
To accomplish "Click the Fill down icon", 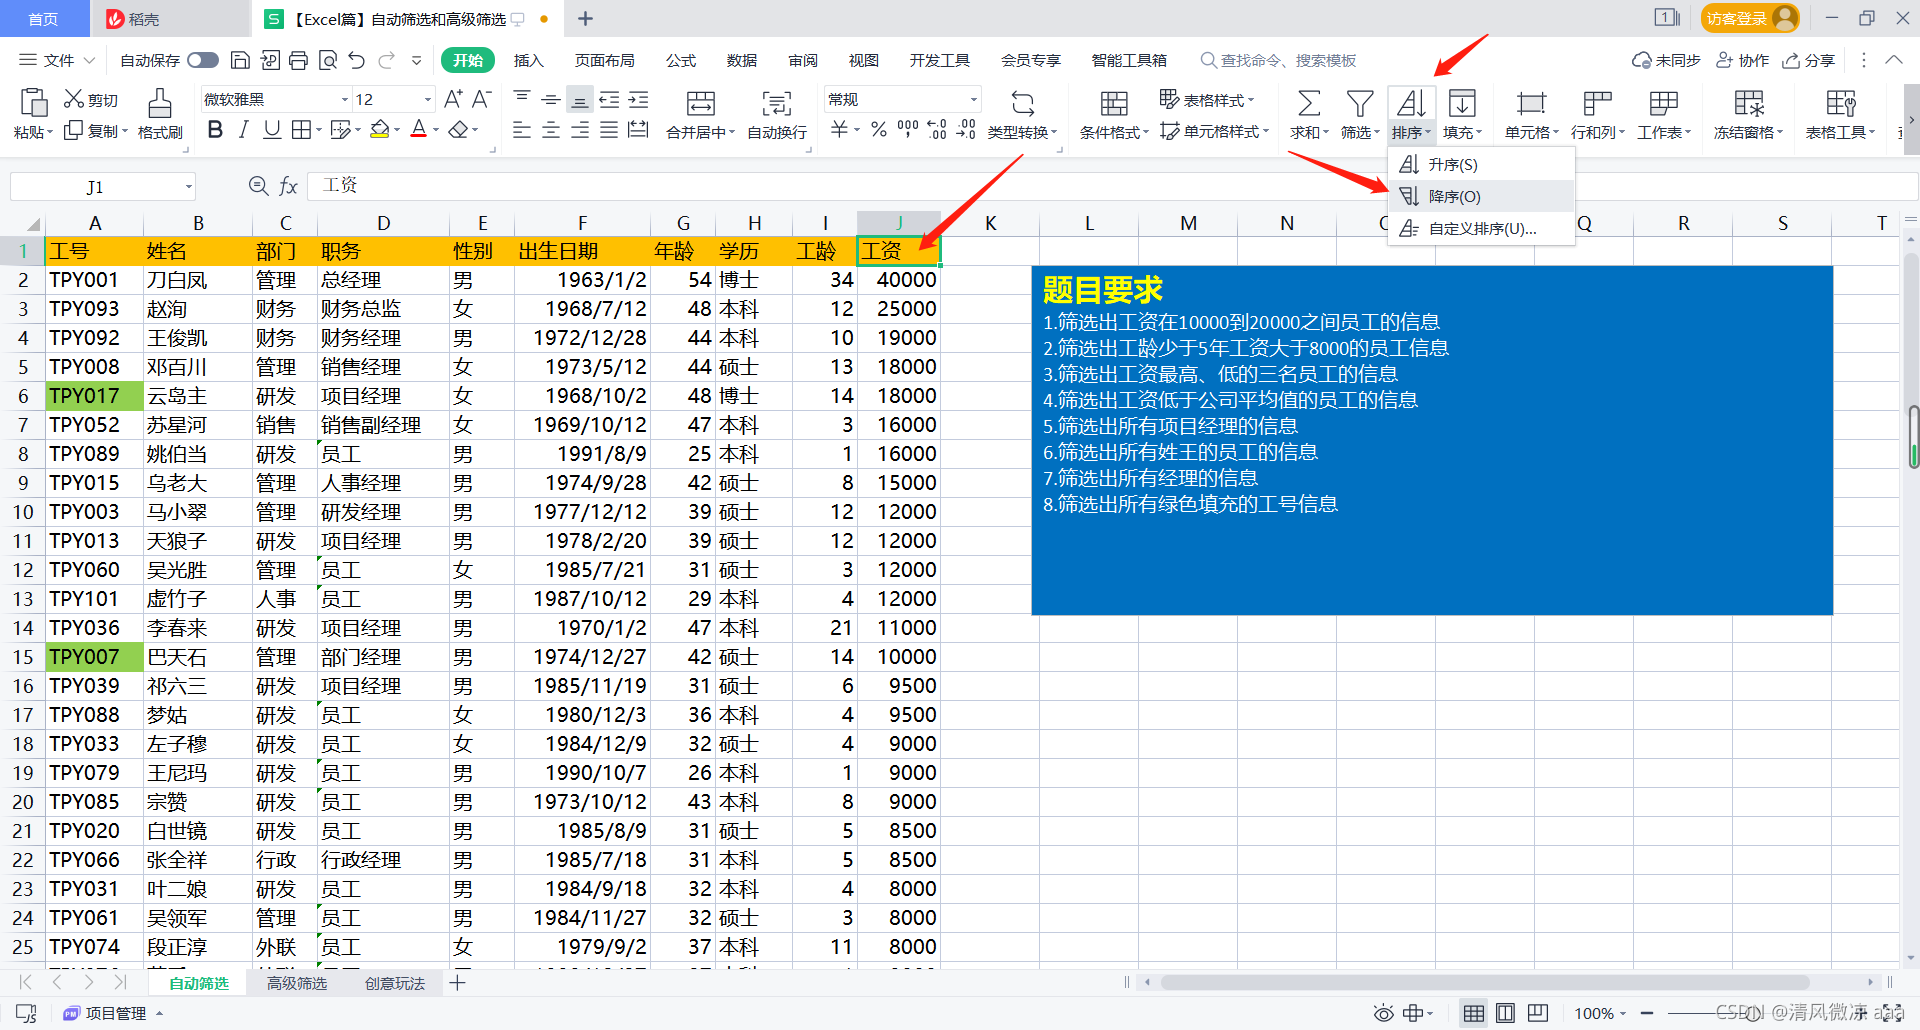I will (1461, 103).
